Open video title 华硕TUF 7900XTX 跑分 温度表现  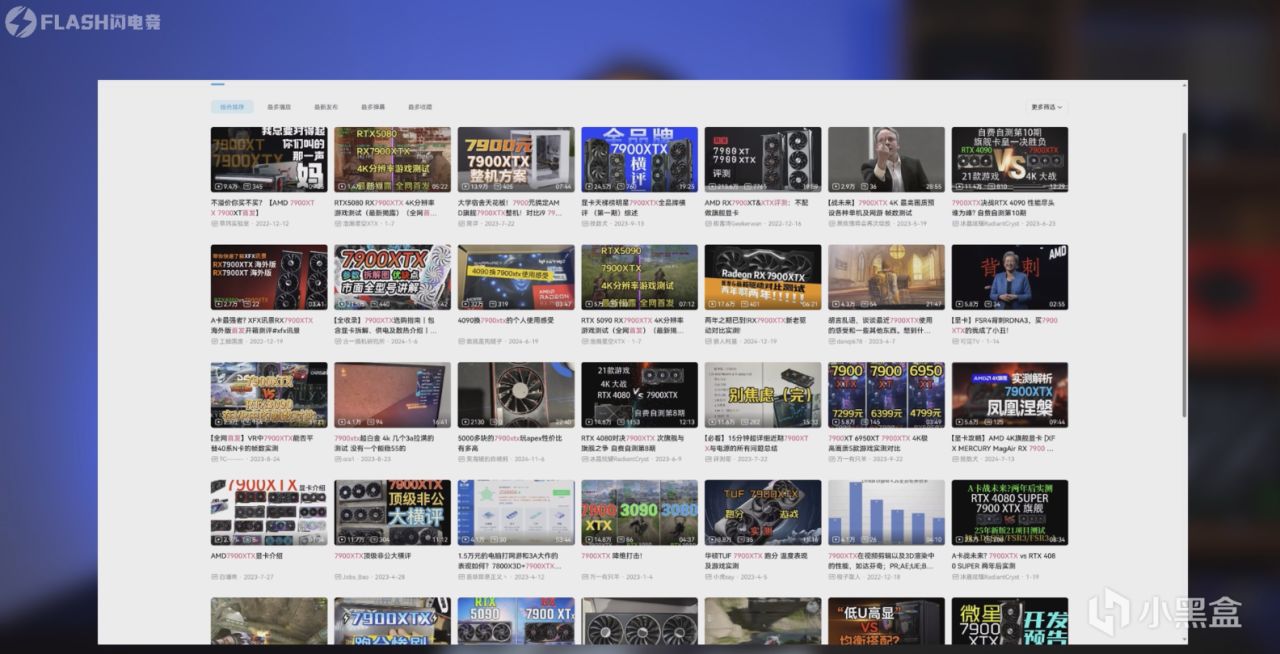tap(757, 560)
